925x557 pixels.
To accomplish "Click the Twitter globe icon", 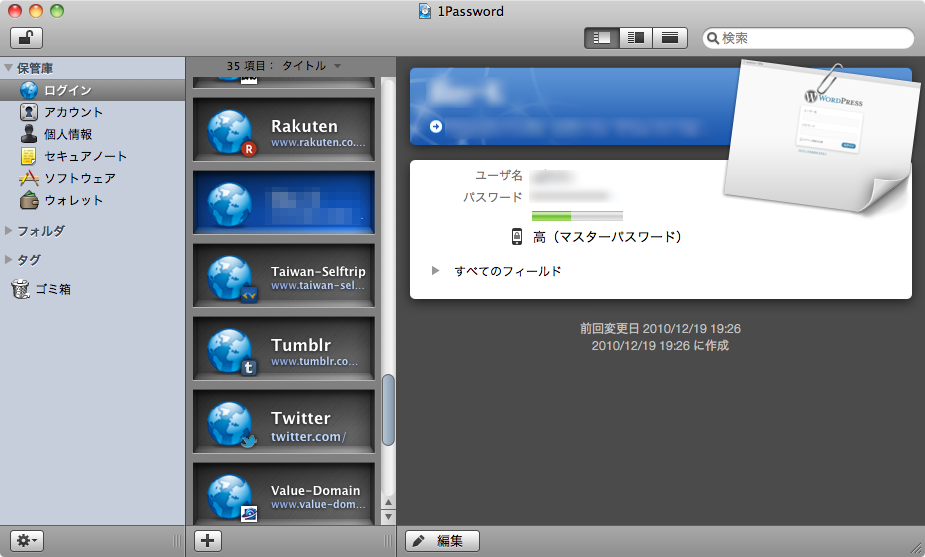I will coord(230,424).
